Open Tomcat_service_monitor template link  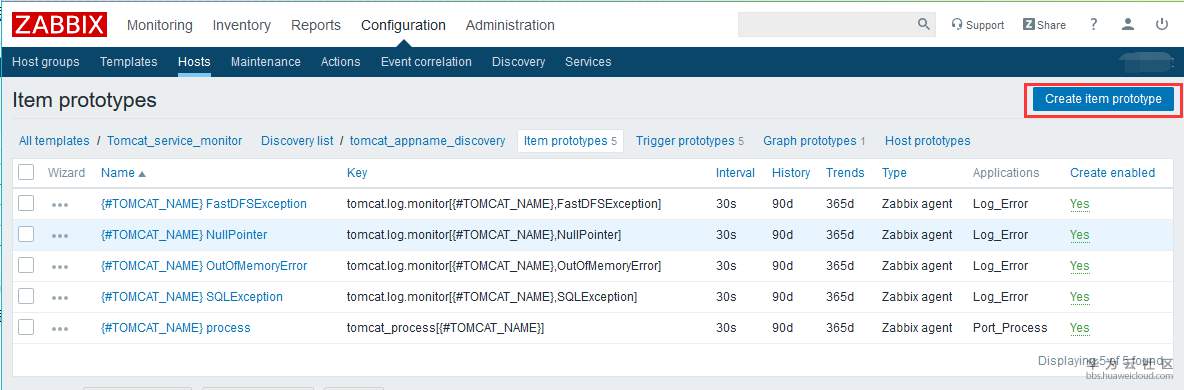pos(174,141)
